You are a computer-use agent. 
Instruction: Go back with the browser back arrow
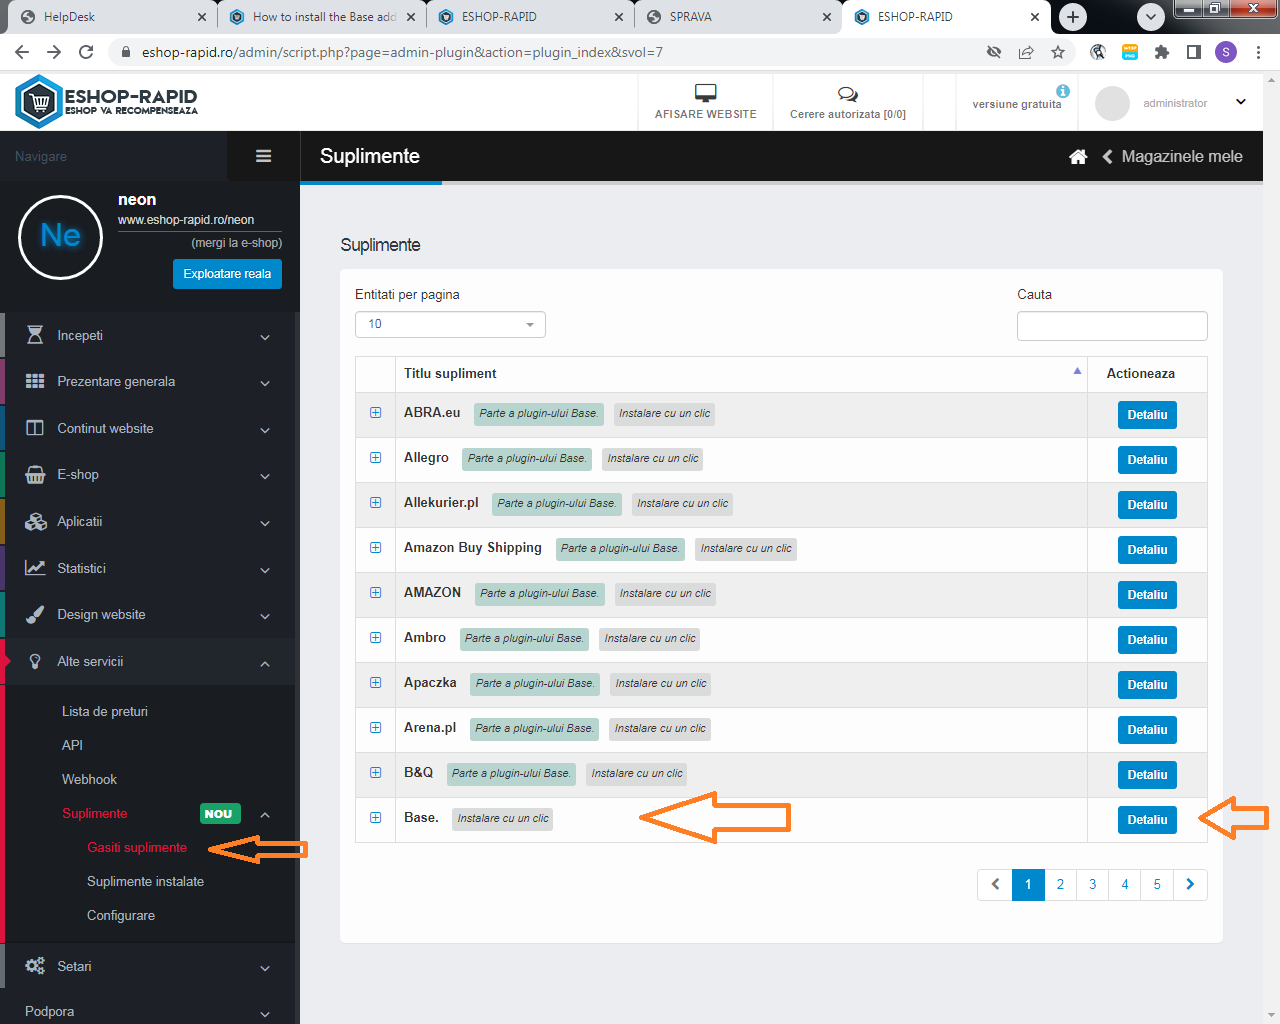point(22,52)
